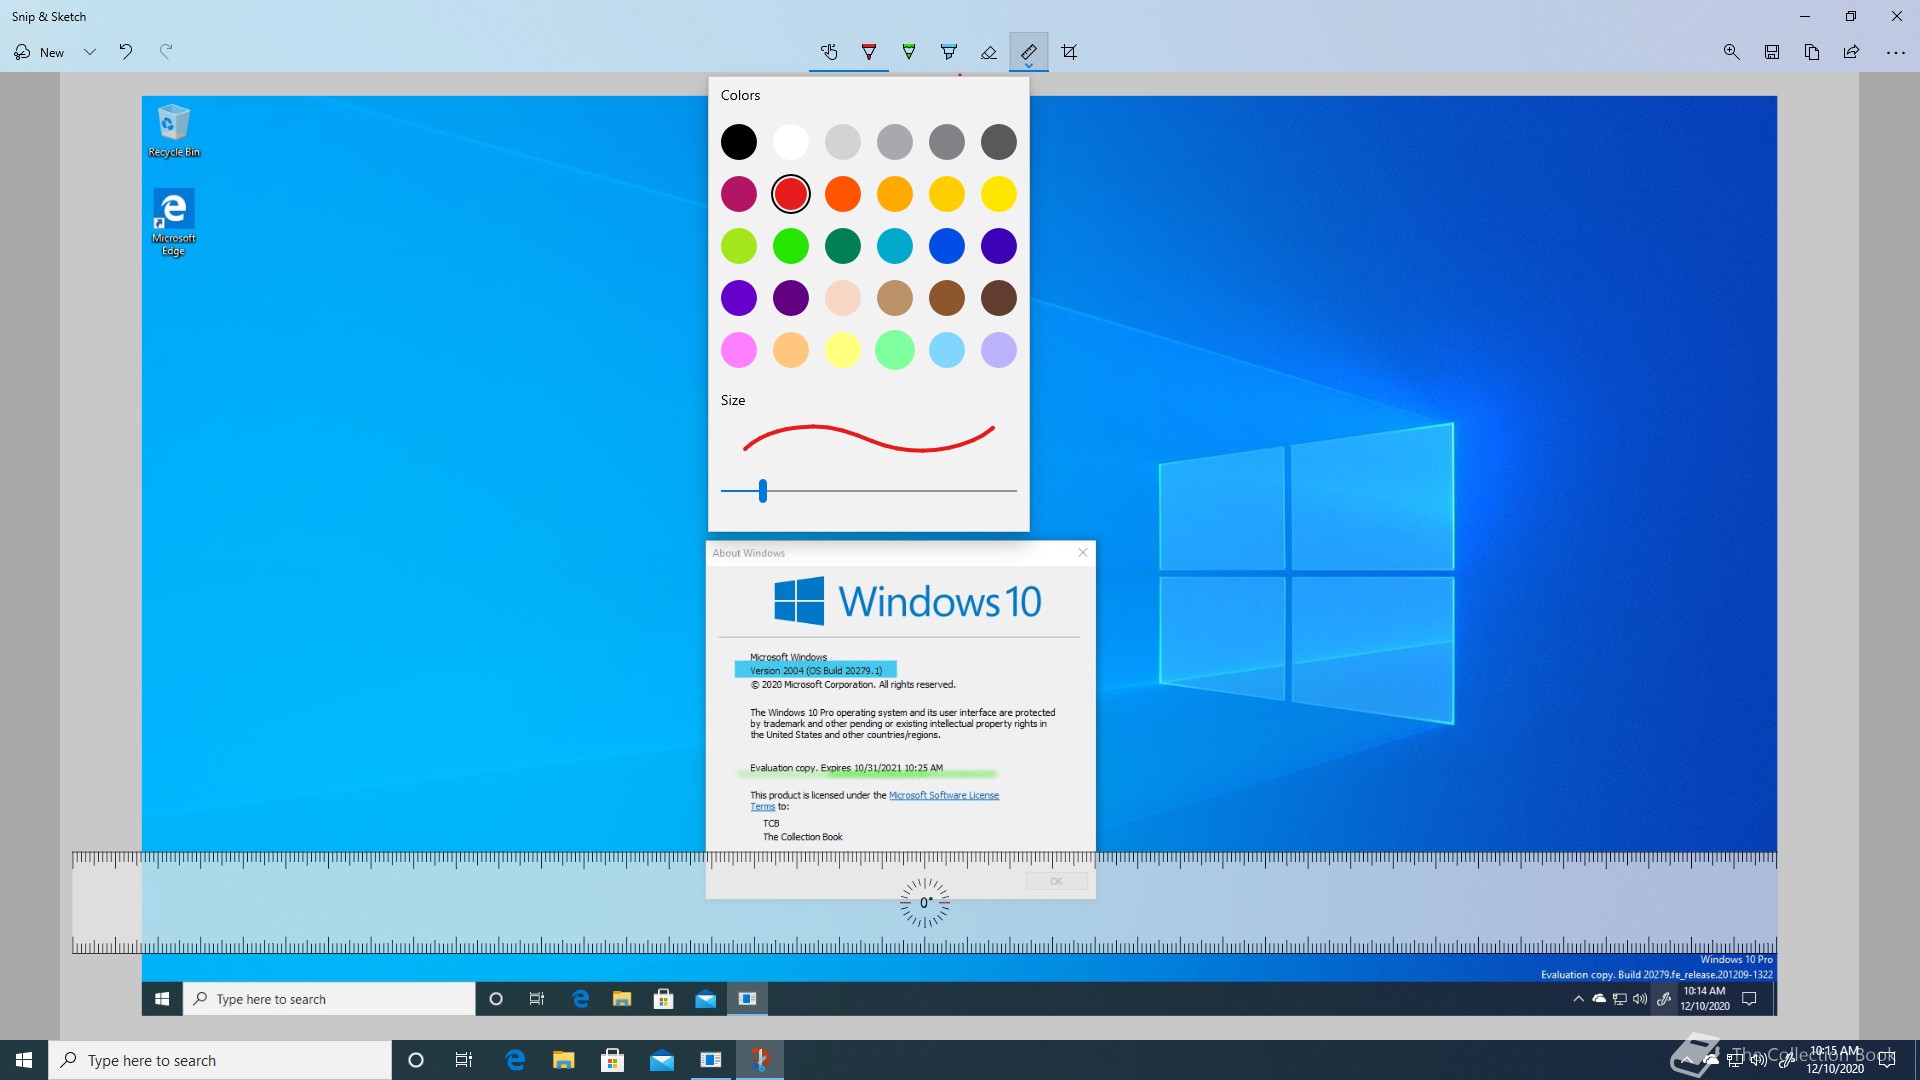This screenshot has height=1080, width=1920.
Task: Pick the bright yellow color swatch
Action: [999, 194]
